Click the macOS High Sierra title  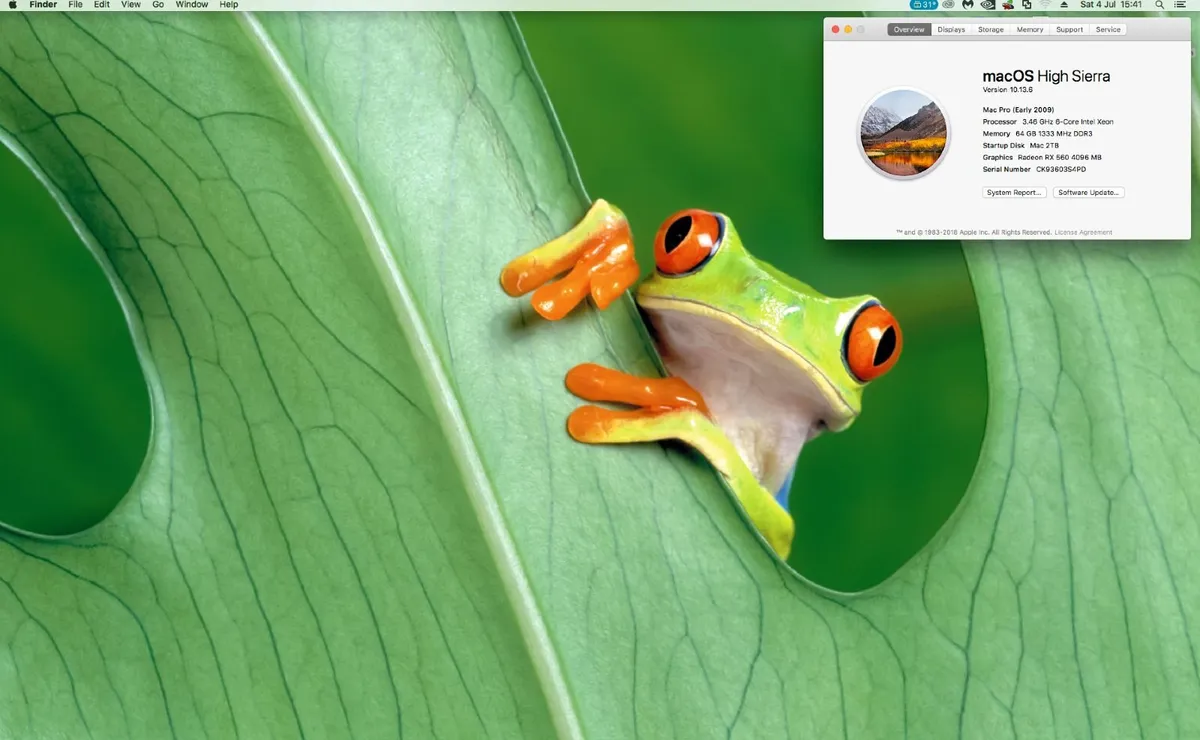click(x=1046, y=76)
